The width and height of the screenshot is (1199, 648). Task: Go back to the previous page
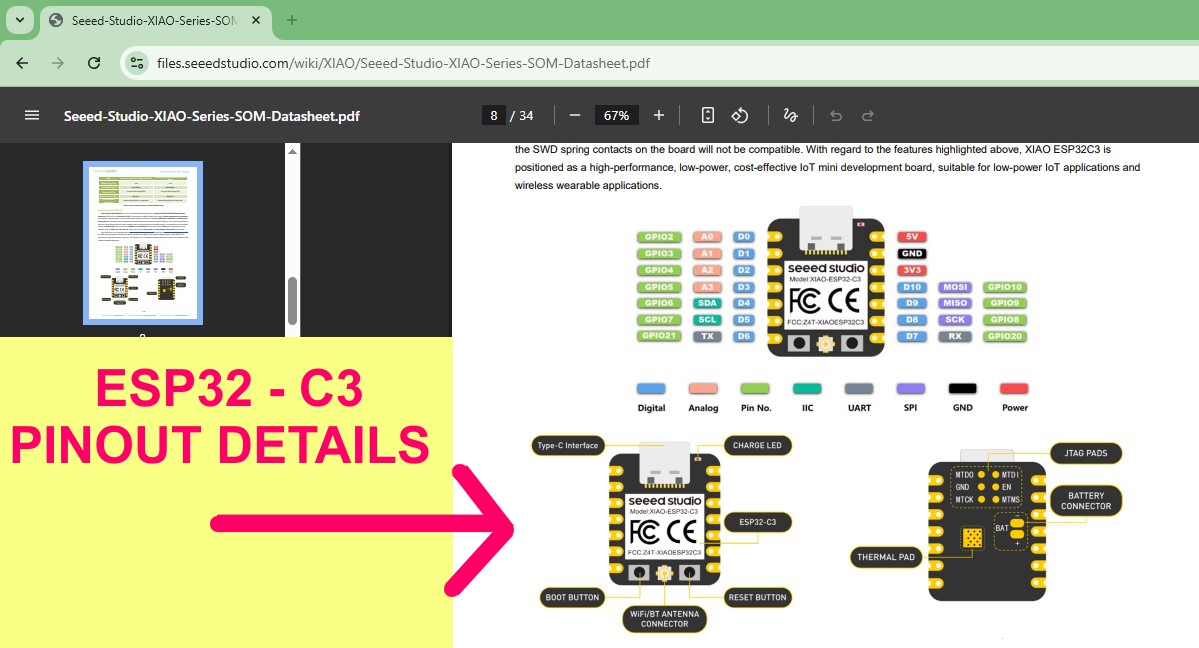(x=22, y=63)
